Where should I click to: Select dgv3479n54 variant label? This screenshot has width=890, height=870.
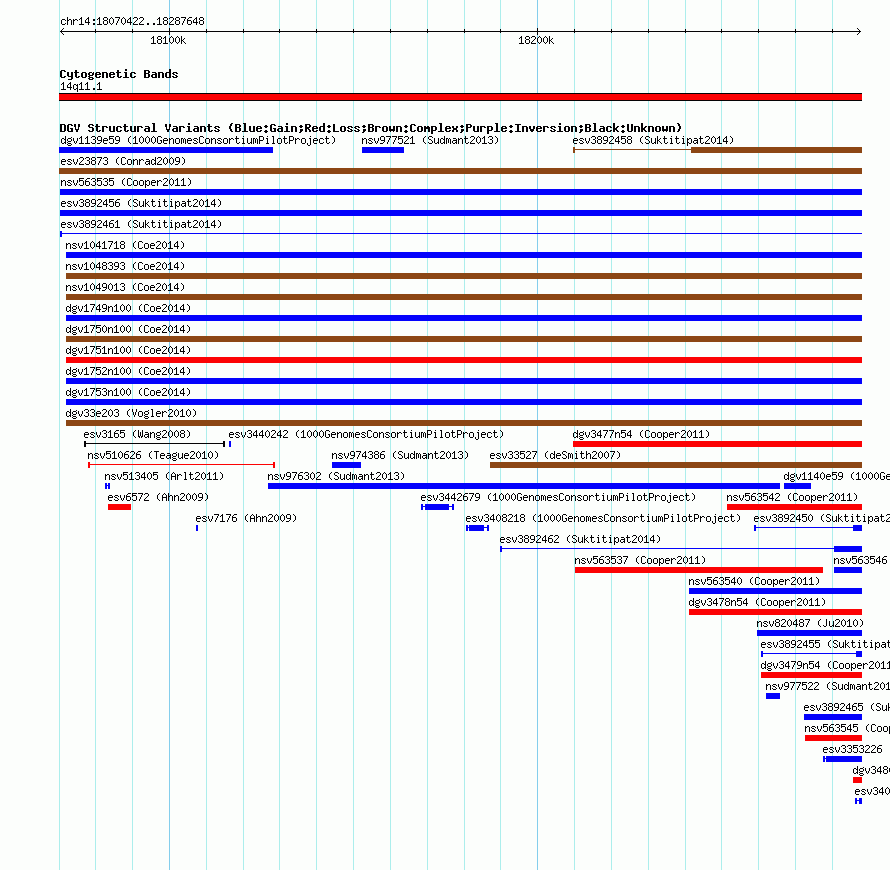point(825,665)
